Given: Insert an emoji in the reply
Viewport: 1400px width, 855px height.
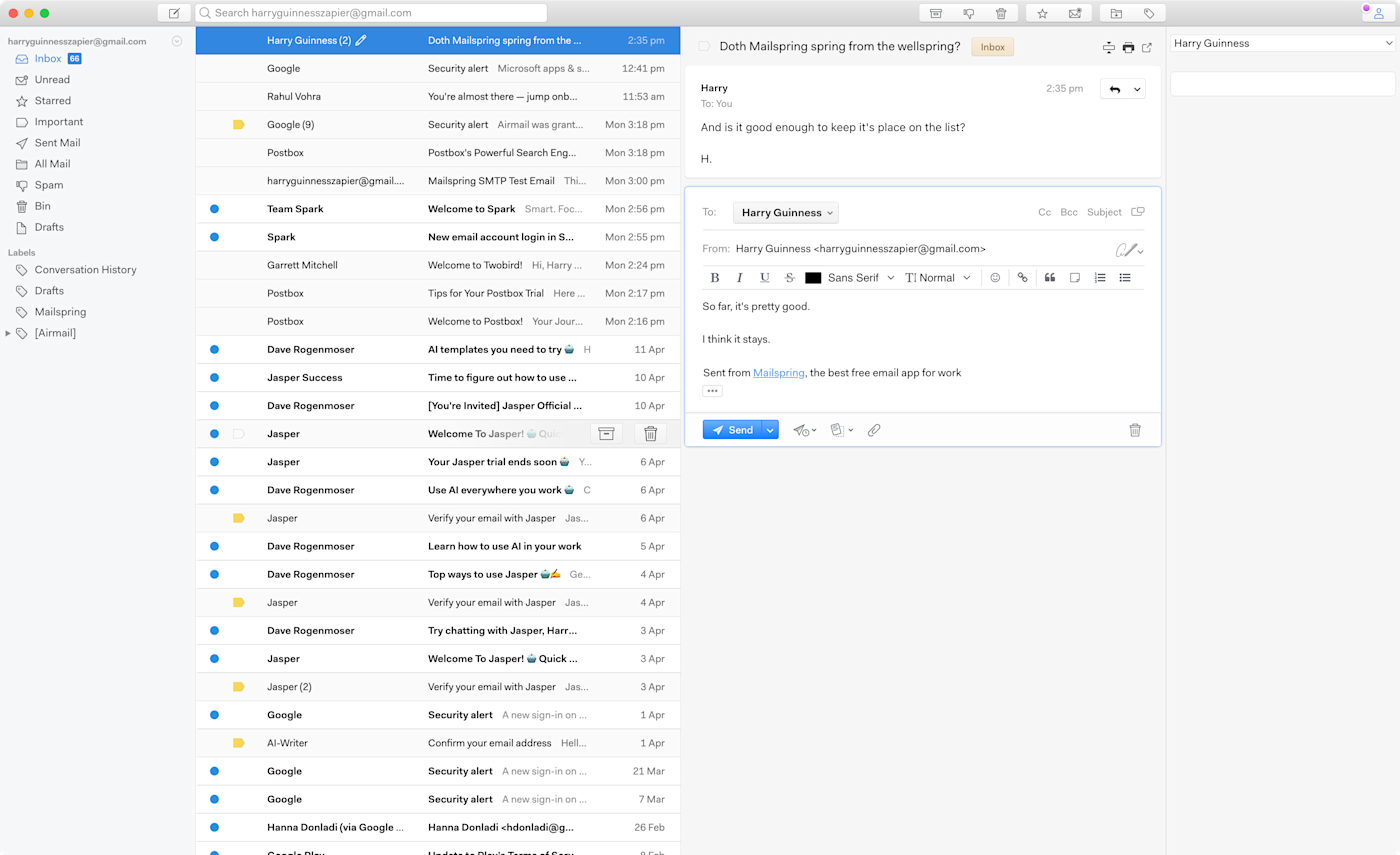Looking at the screenshot, I should click(x=995, y=278).
